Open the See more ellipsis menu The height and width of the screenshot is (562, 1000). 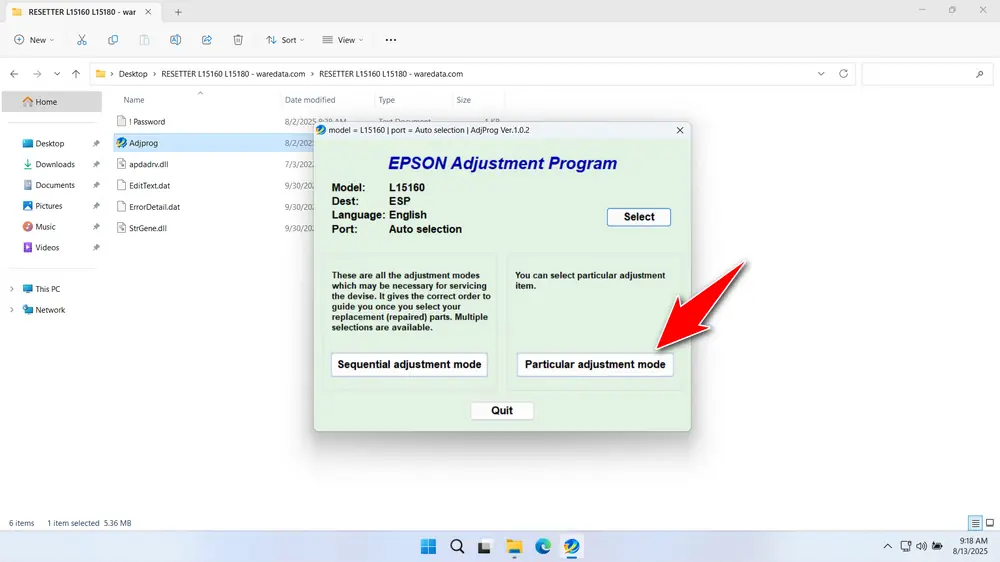click(x=391, y=40)
